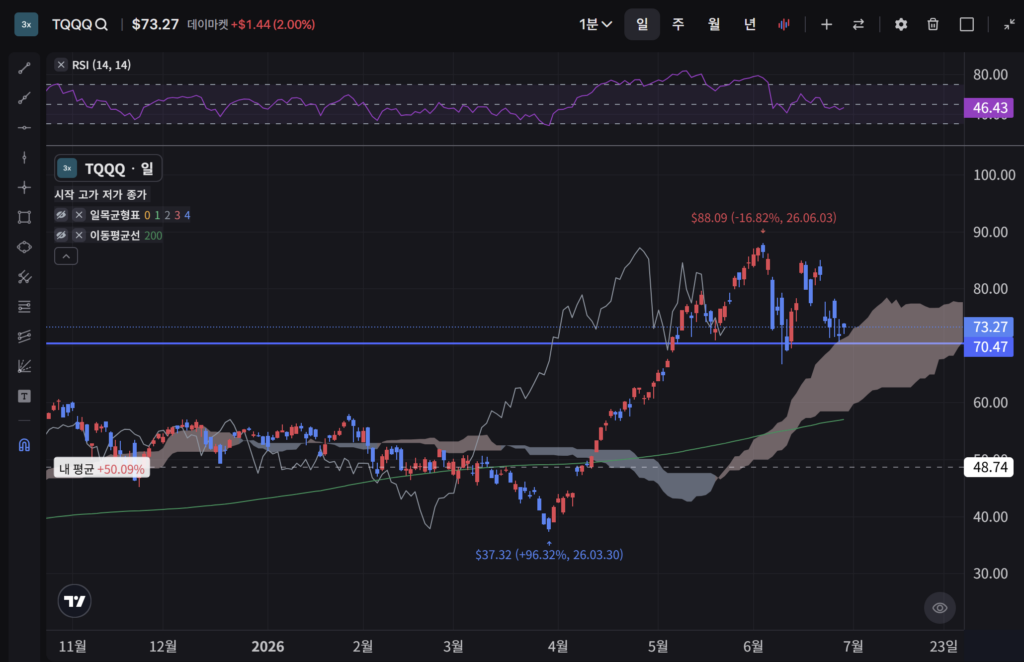Toggle visibility of 일목균형표 indicator
The width and height of the screenshot is (1024, 662).
tap(61, 215)
